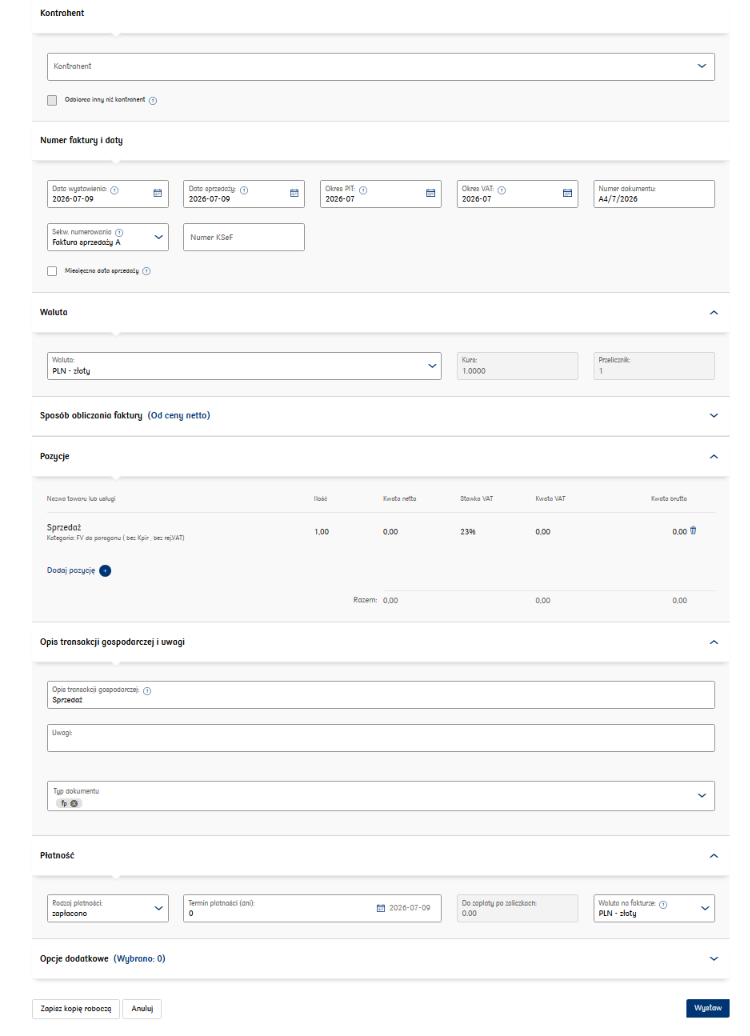The image size is (750, 1036).
Task: Click the Przelicznik field
Action: point(654,366)
